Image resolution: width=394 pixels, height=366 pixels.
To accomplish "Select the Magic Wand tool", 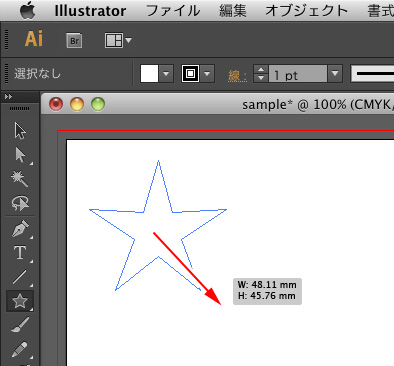I will click(20, 179).
